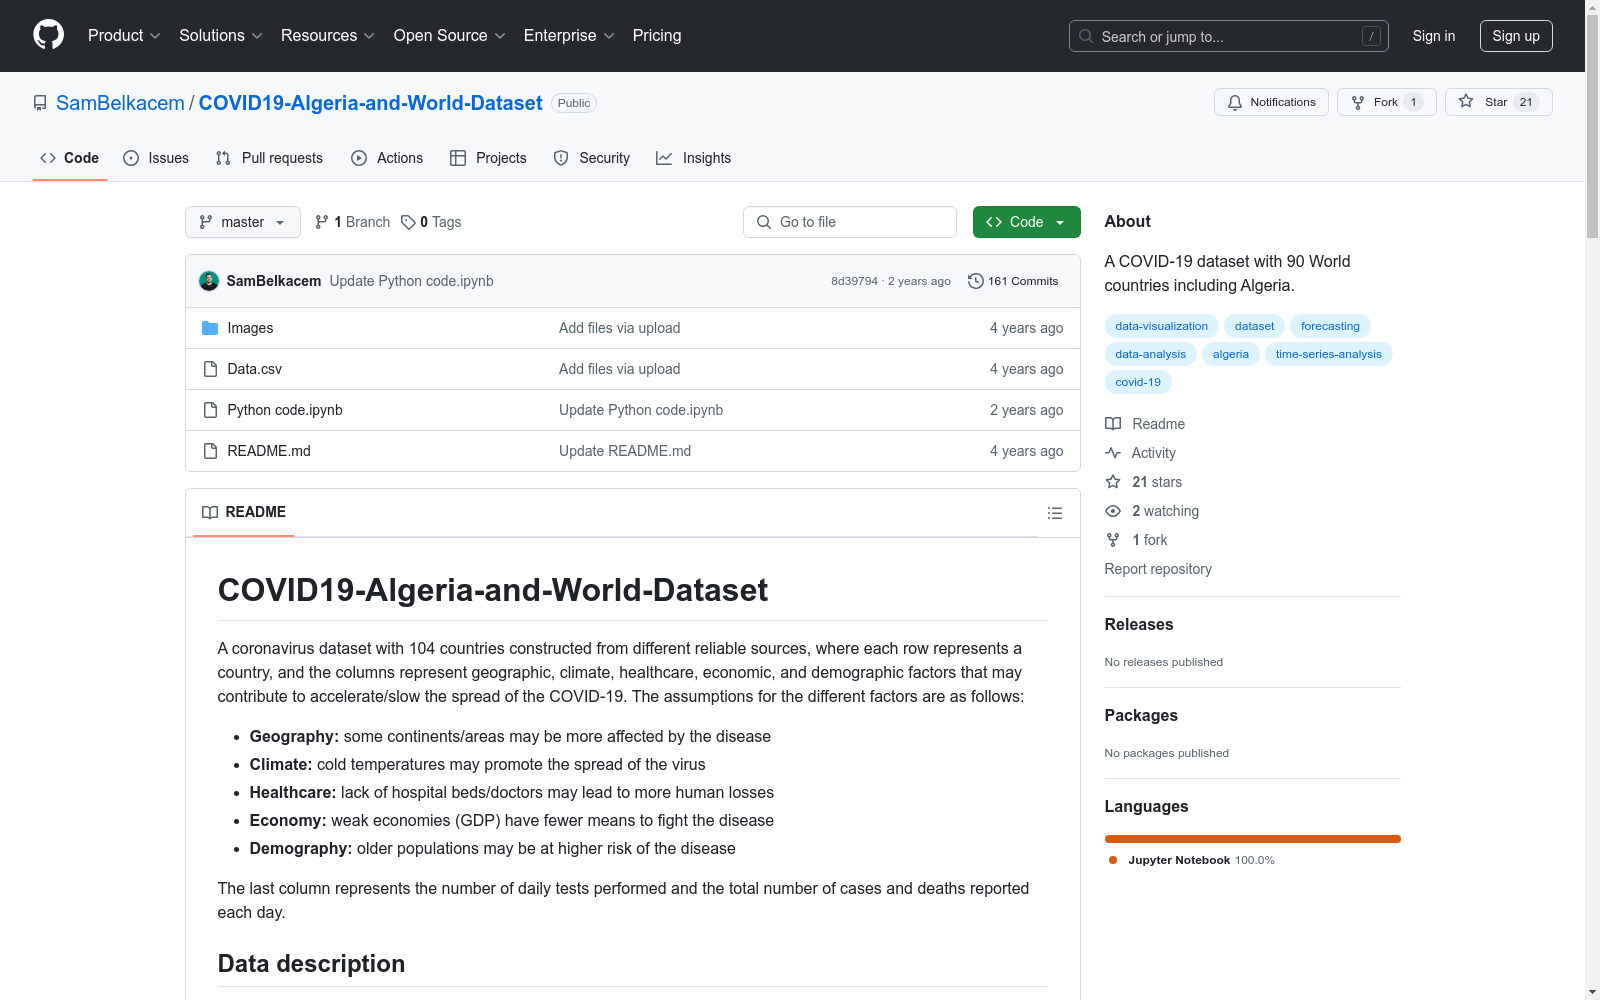Click the GitHub logo icon
Viewport: 1600px width, 1000px height.
click(x=48, y=35)
